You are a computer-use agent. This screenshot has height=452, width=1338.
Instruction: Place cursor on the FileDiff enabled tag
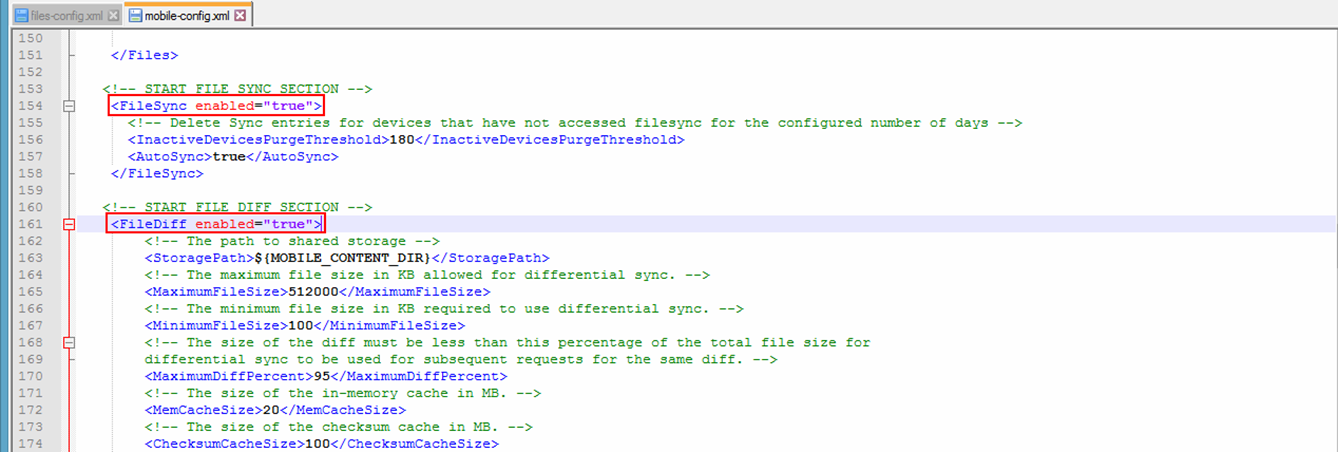(215, 224)
